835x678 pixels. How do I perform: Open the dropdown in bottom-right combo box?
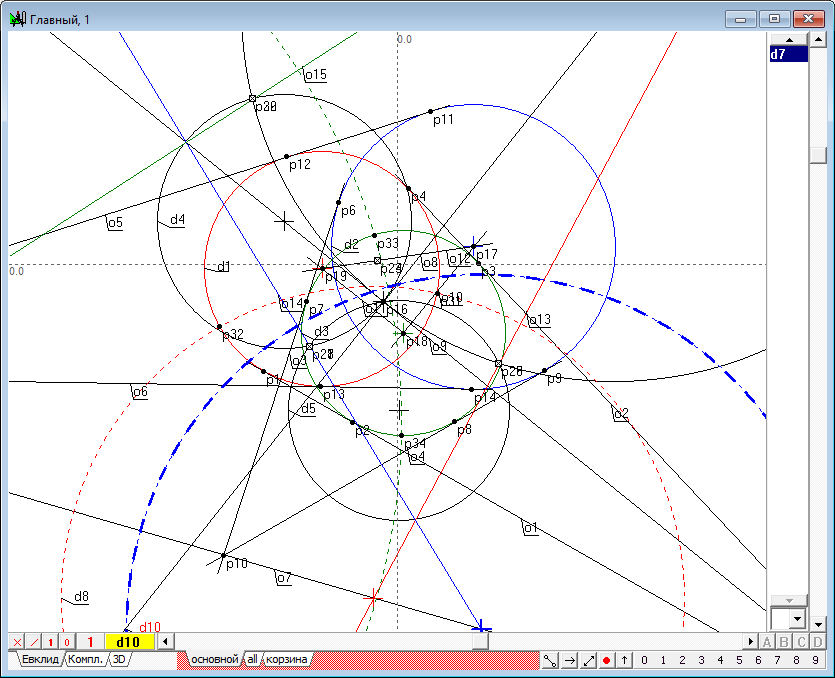(x=797, y=619)
